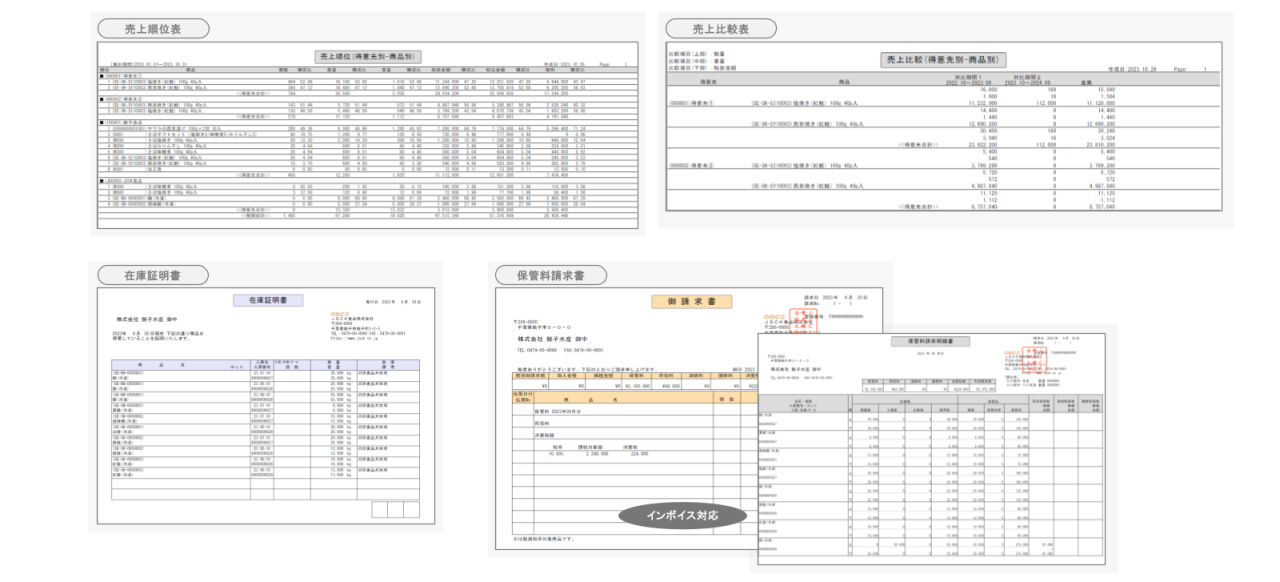1280x582 pixels.
Task: Click the orange JSCK logo on the stock certificate
Action: pyautogui.click(x=341, y=313)
